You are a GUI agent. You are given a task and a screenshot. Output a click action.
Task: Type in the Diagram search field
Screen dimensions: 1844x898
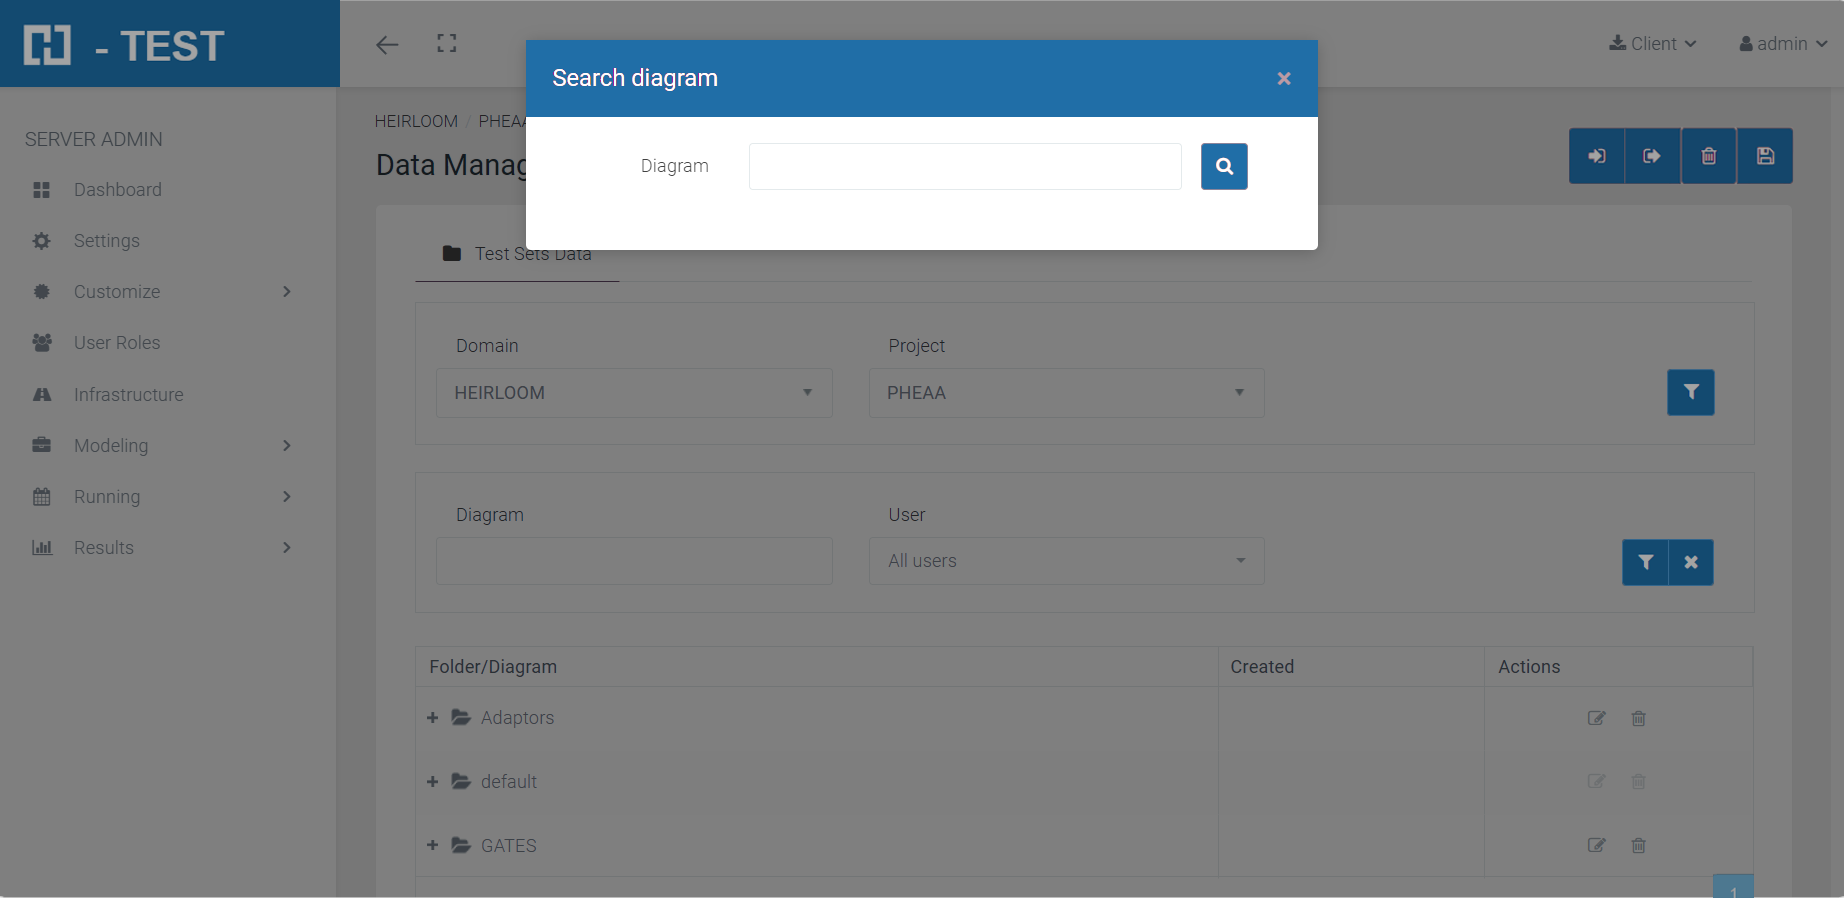[964, 166]
